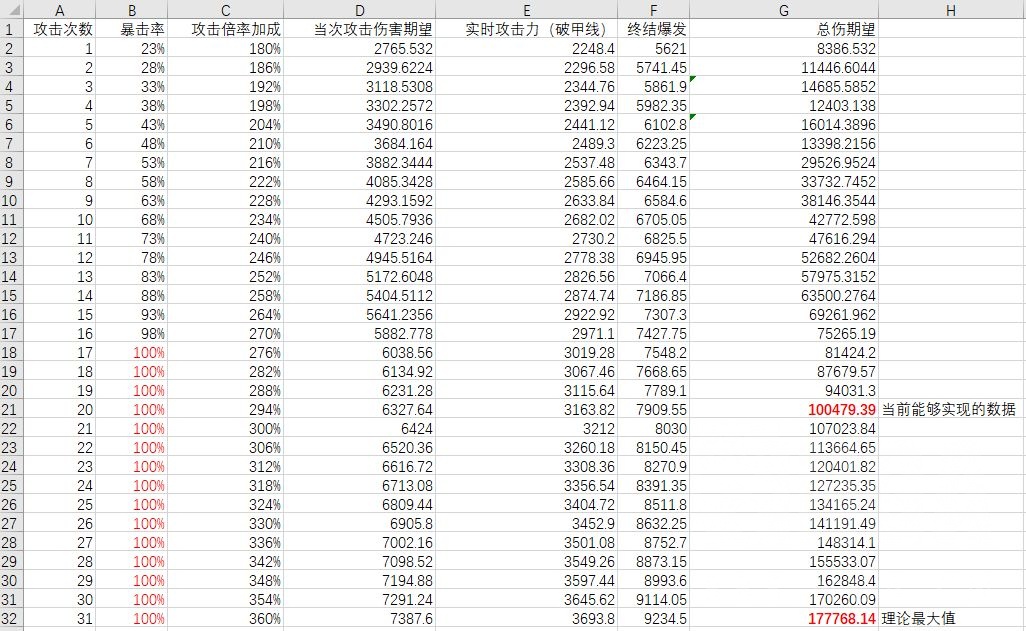Select cell with value 5861.9
Screen dimensions: 1026x631
tap(654, 86)
